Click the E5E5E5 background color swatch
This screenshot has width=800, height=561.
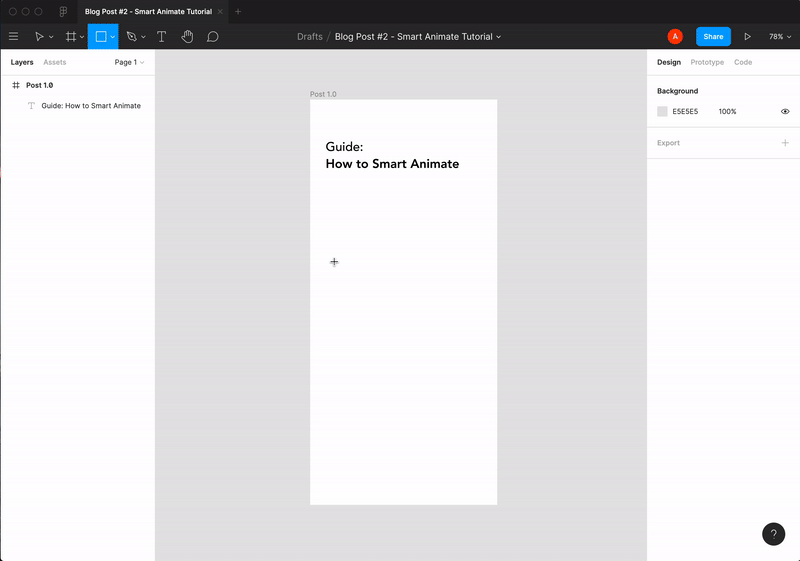[662, 111]
